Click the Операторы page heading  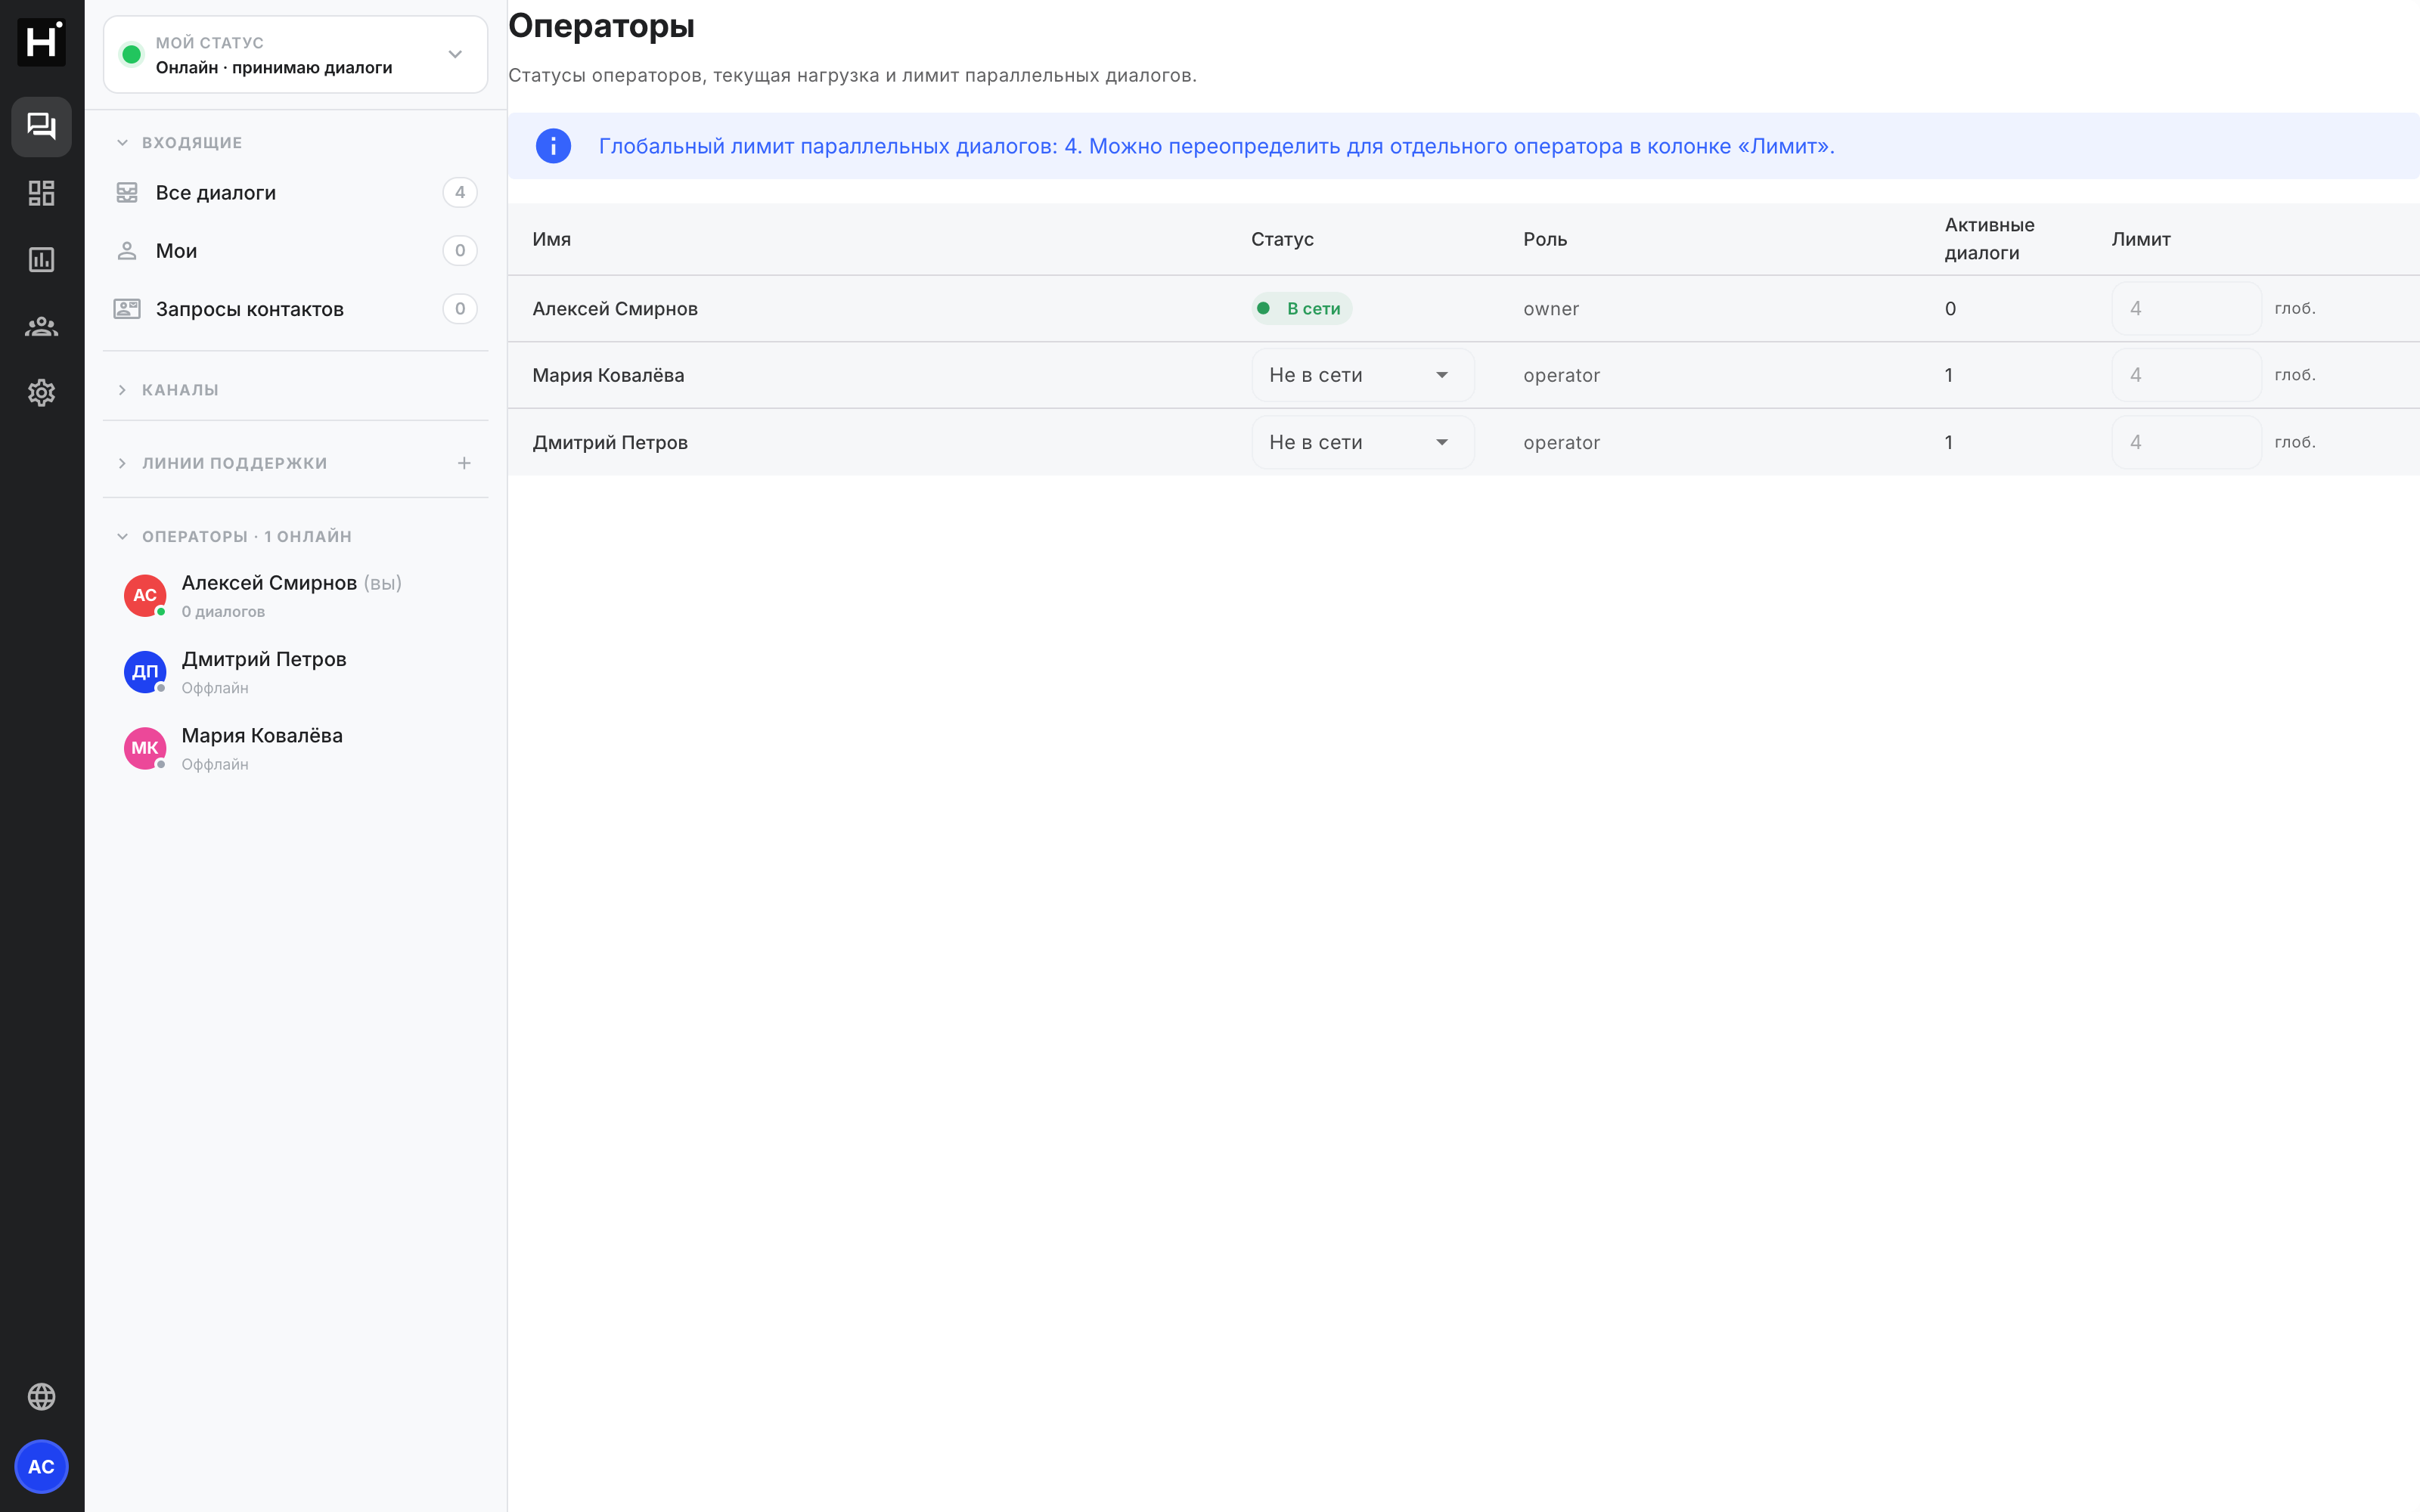(x=601, y=26)
